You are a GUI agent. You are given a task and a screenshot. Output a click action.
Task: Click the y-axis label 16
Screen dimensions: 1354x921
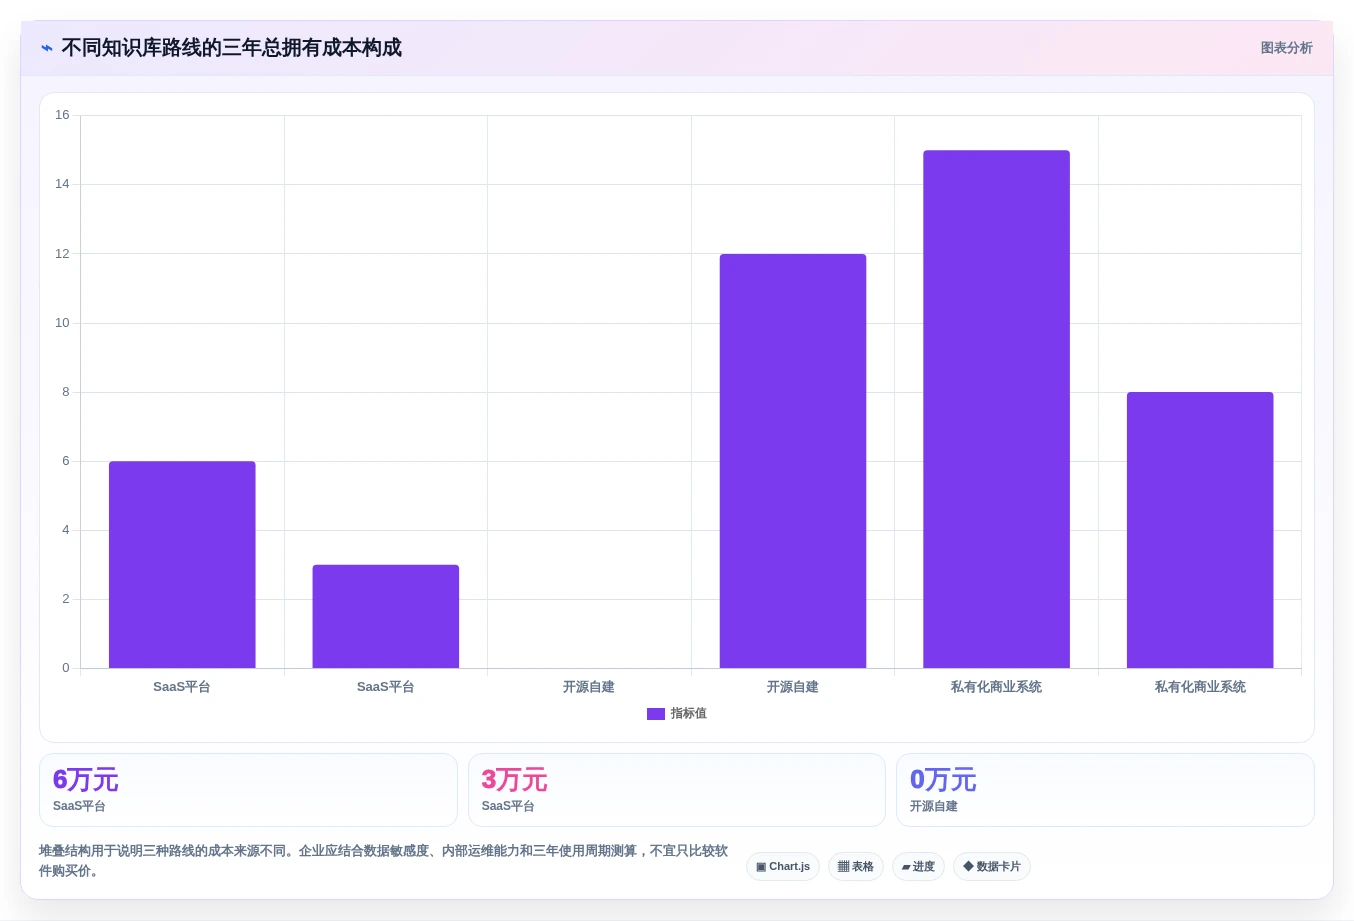click(x=62, y=115)
